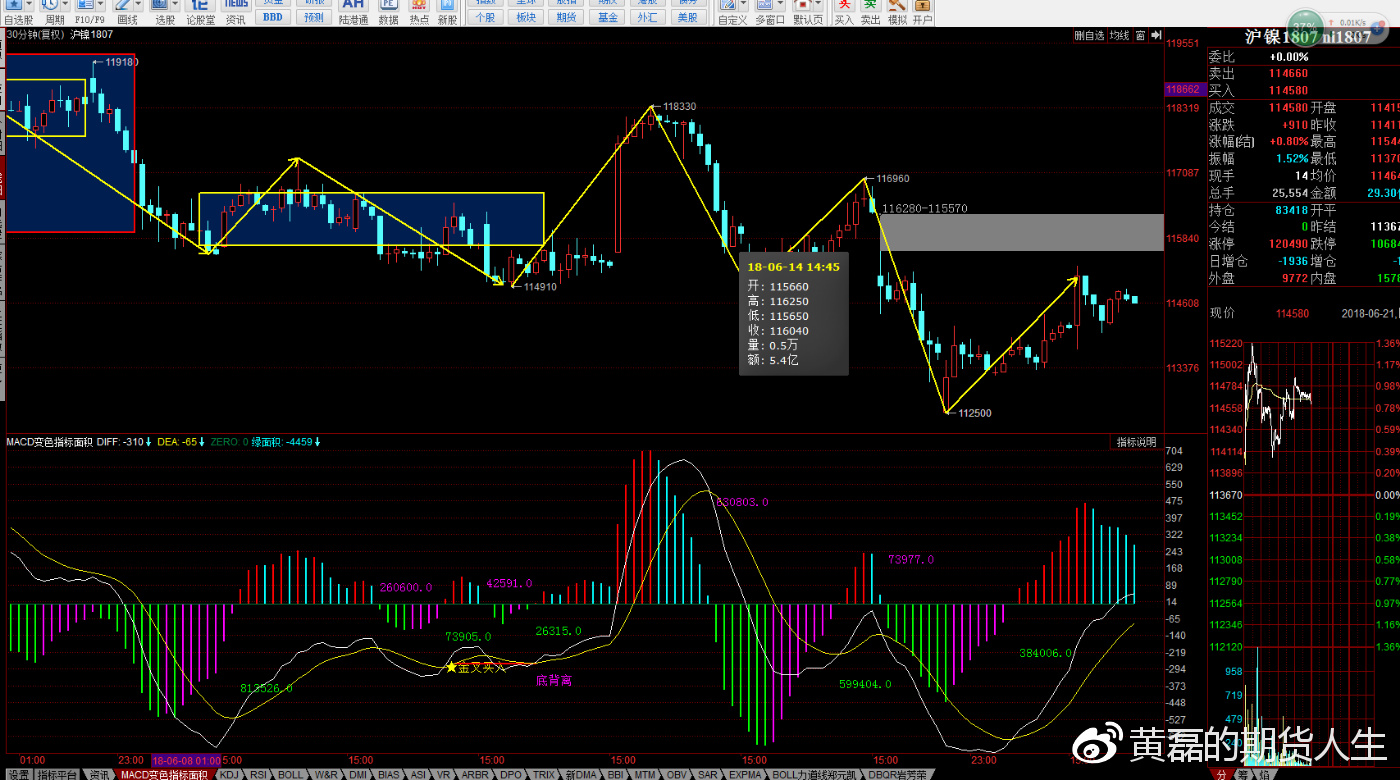The width and height of the screenshot is (1400, 780).
Task: Click the 自定义 custom layout icon
Action: coord(729,6)
